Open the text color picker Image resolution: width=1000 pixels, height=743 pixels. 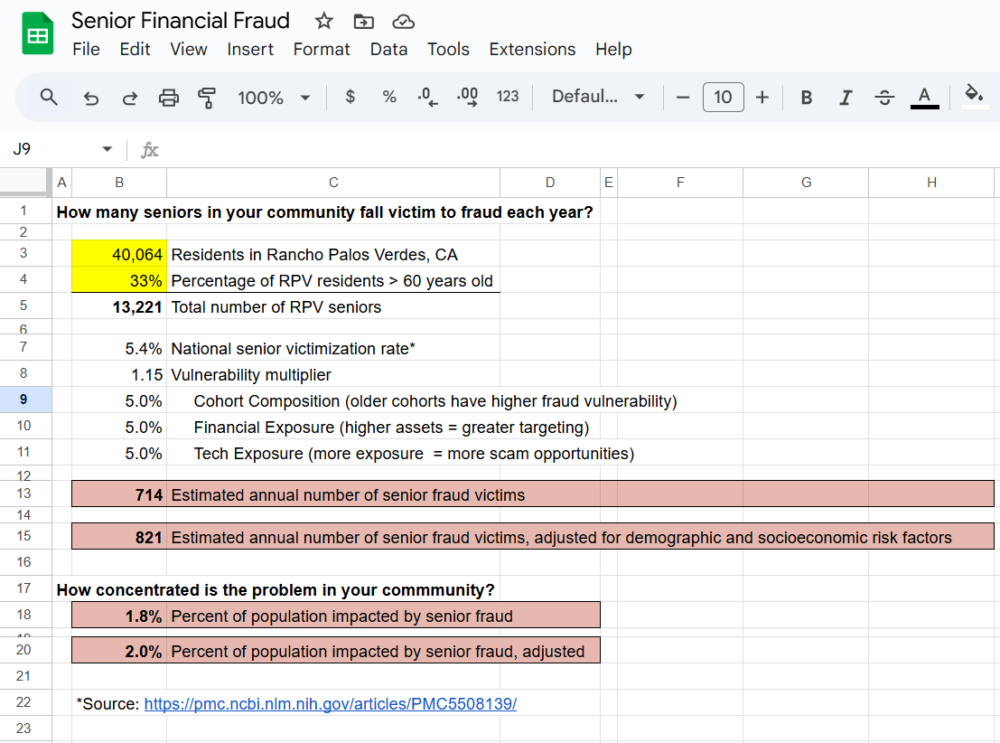(924, 97)
